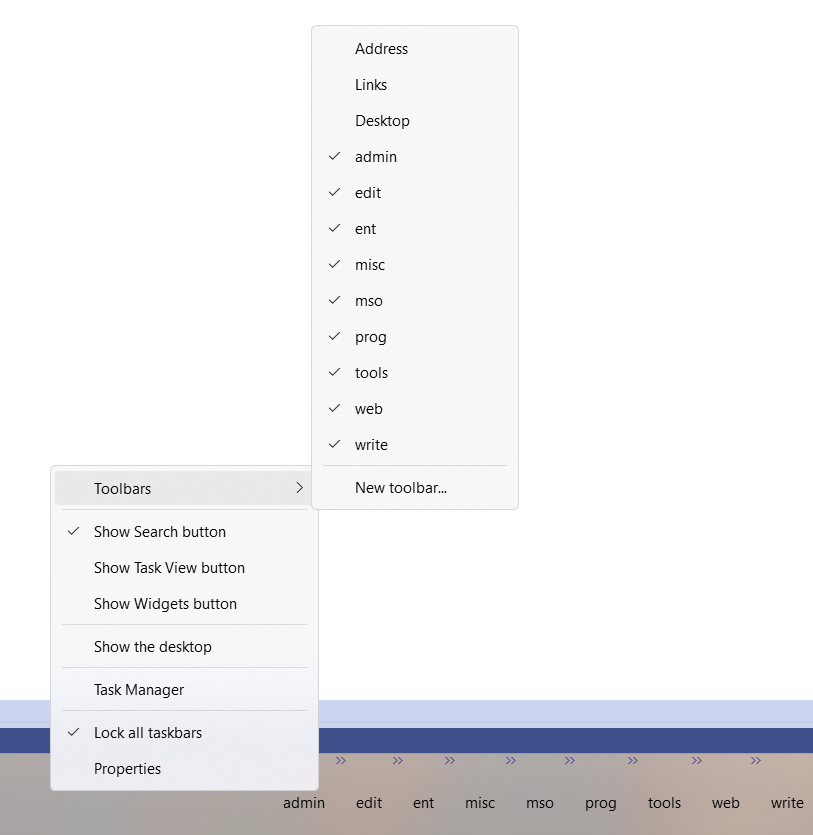Enable Show Task View button
Image resolution: width=813 pixels, height=835 pixels.
click(185, 568)
